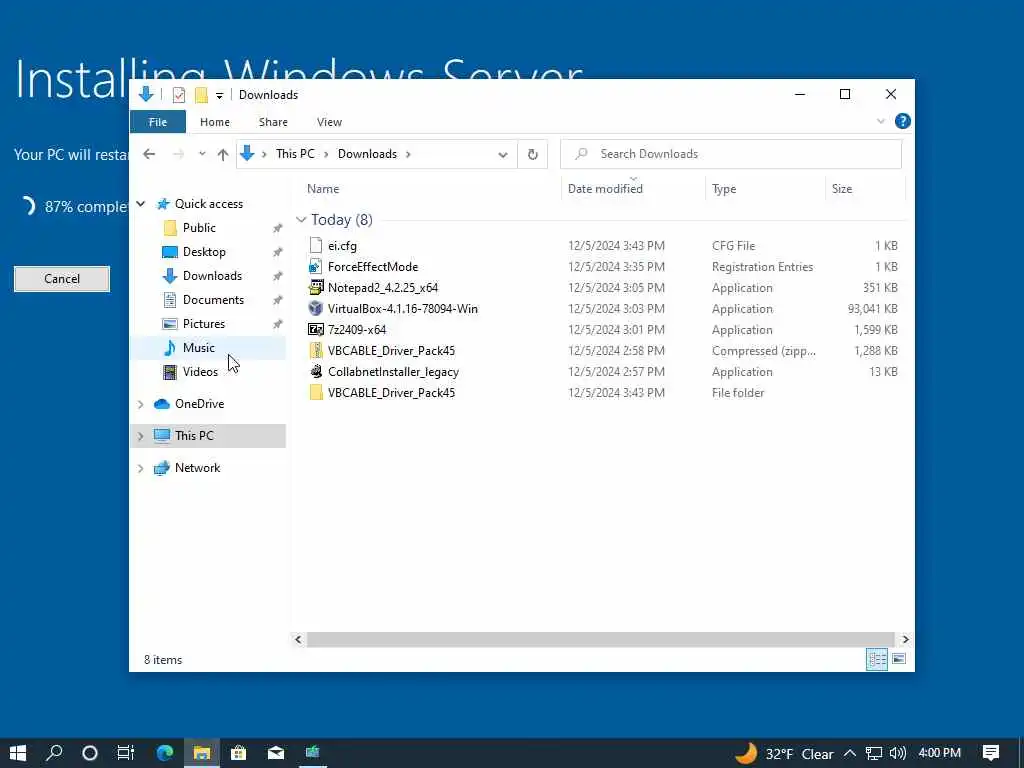Select the Notepad2_4.2.25_x64 application icon

pos(316,287)
